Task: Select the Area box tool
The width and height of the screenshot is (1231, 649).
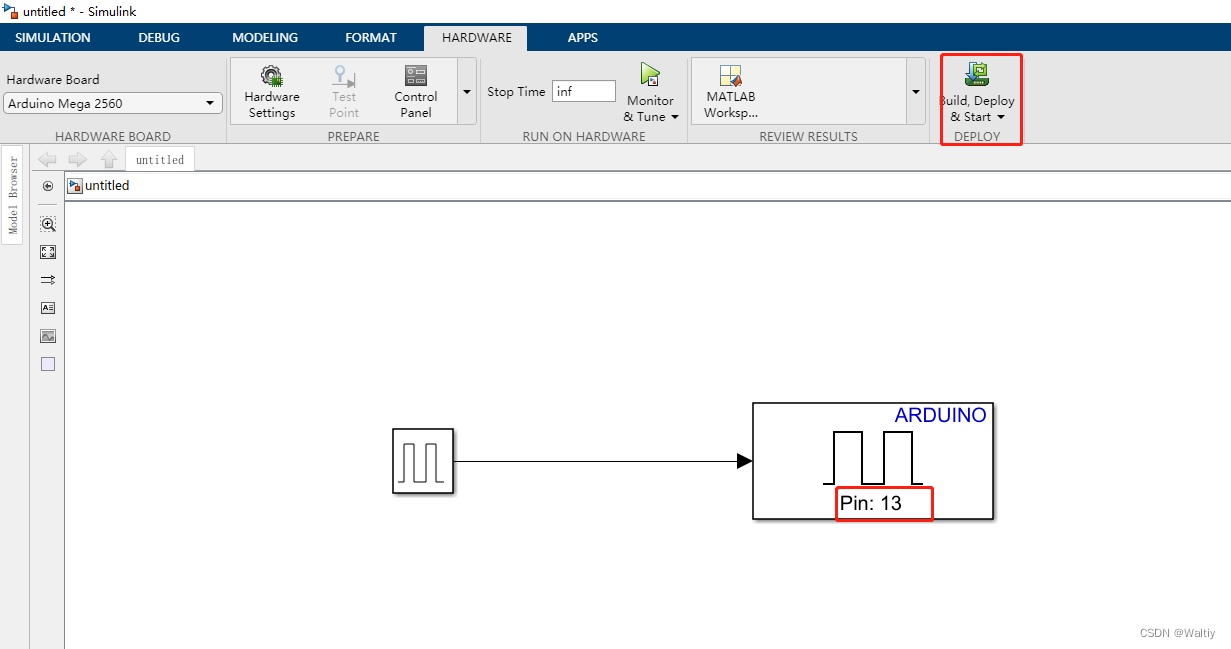Action: coord(48,364)
